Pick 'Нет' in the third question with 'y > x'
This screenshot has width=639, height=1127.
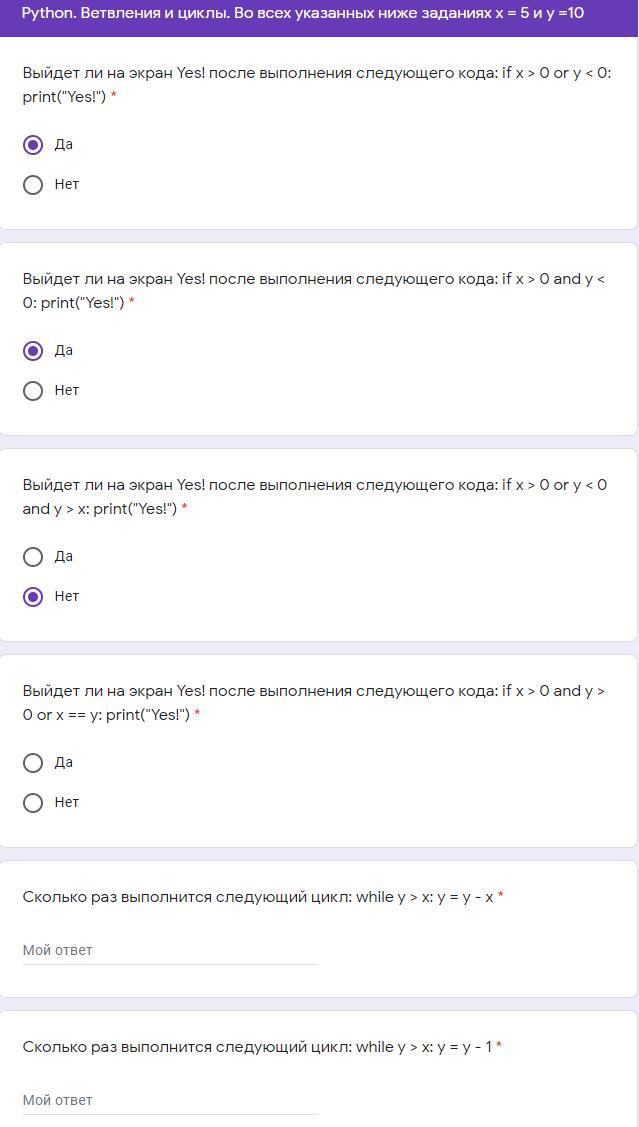click(x=33, y=597)
